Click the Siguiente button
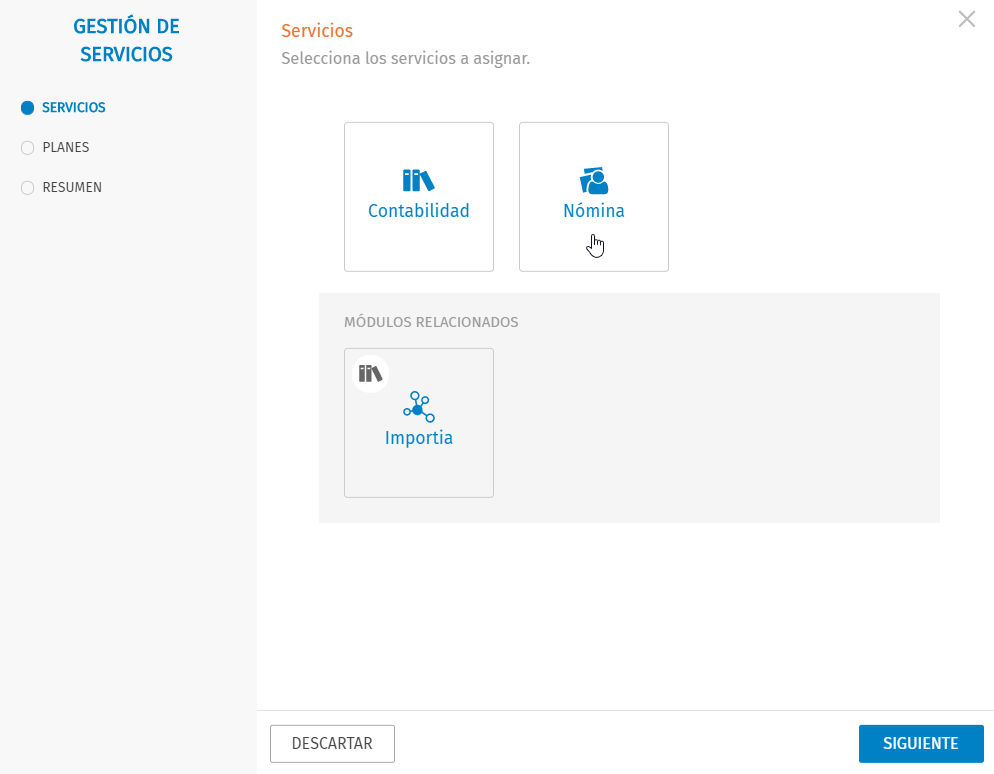 coord(921,744)
